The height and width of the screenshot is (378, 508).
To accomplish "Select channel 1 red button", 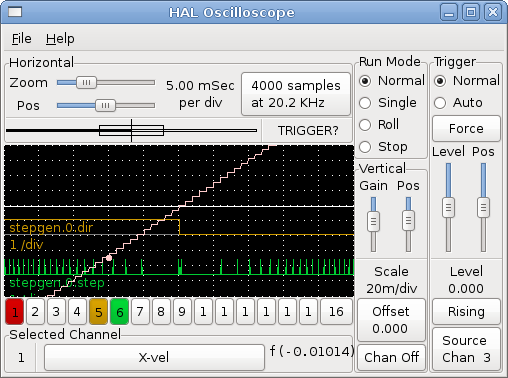I will [15, 312].
